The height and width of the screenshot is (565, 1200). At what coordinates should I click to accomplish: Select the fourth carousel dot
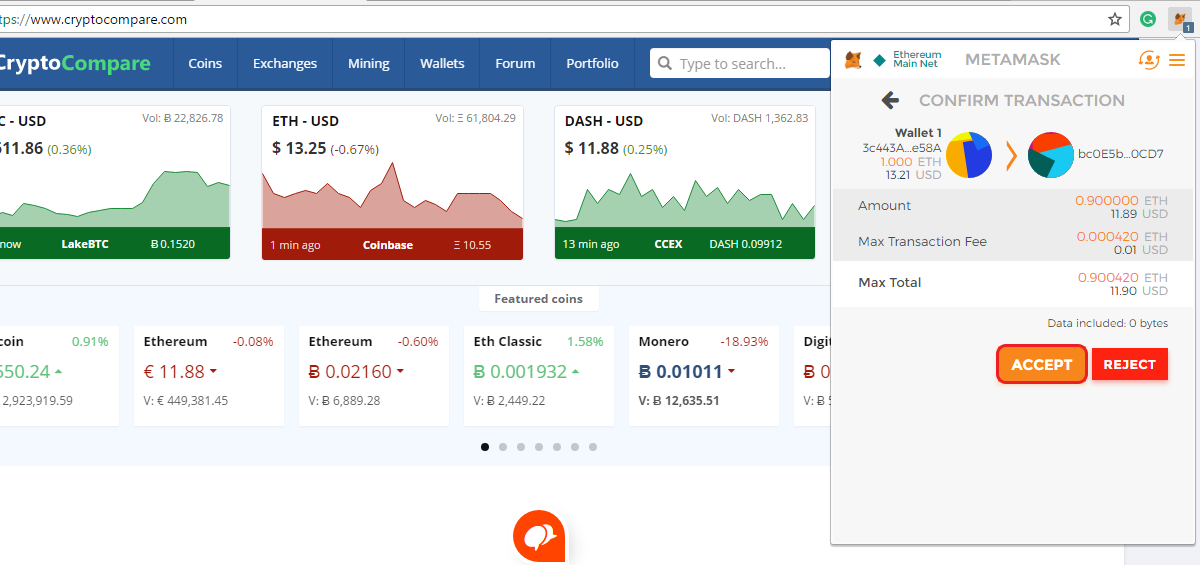[539, 447]
